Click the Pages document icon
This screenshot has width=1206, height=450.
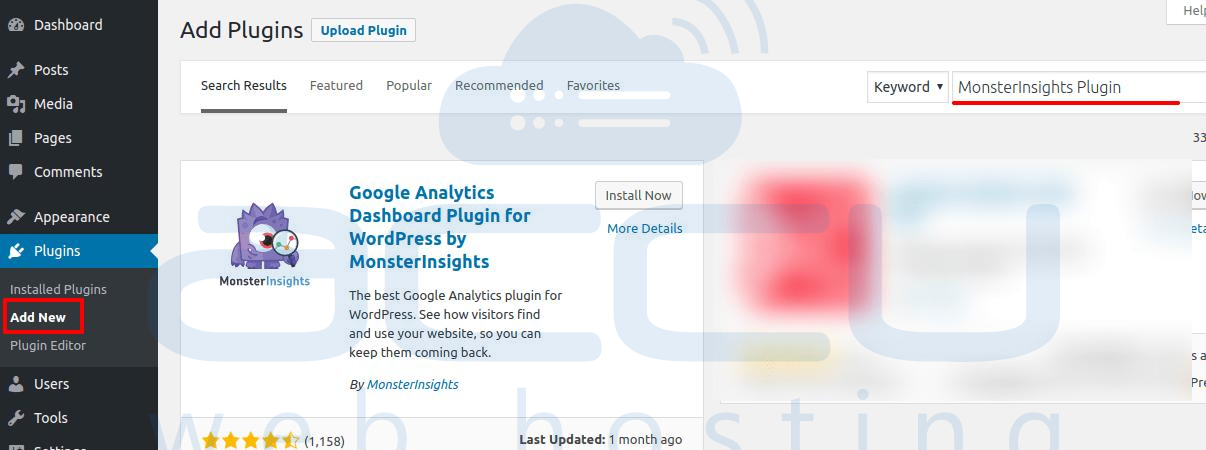pos(16,138)
